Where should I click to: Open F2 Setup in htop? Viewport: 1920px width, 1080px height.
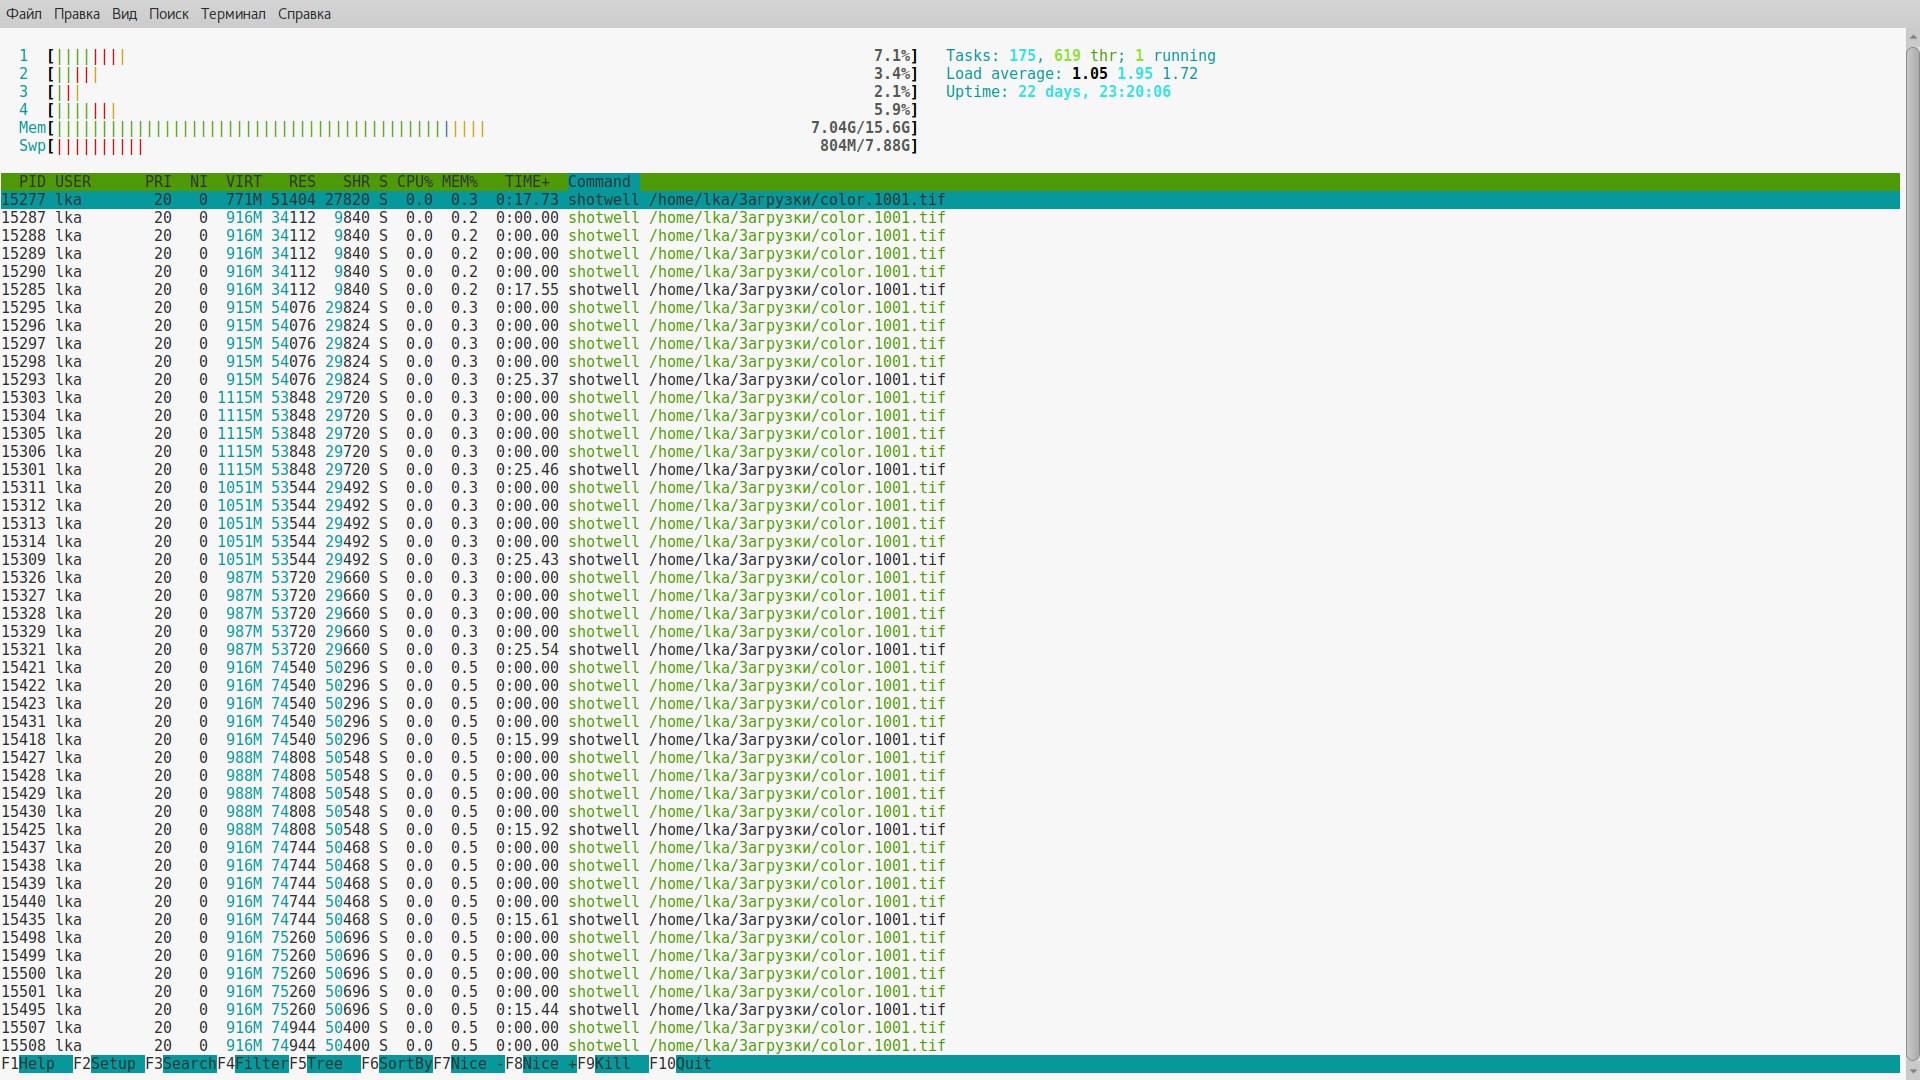tap(109, 1064)
